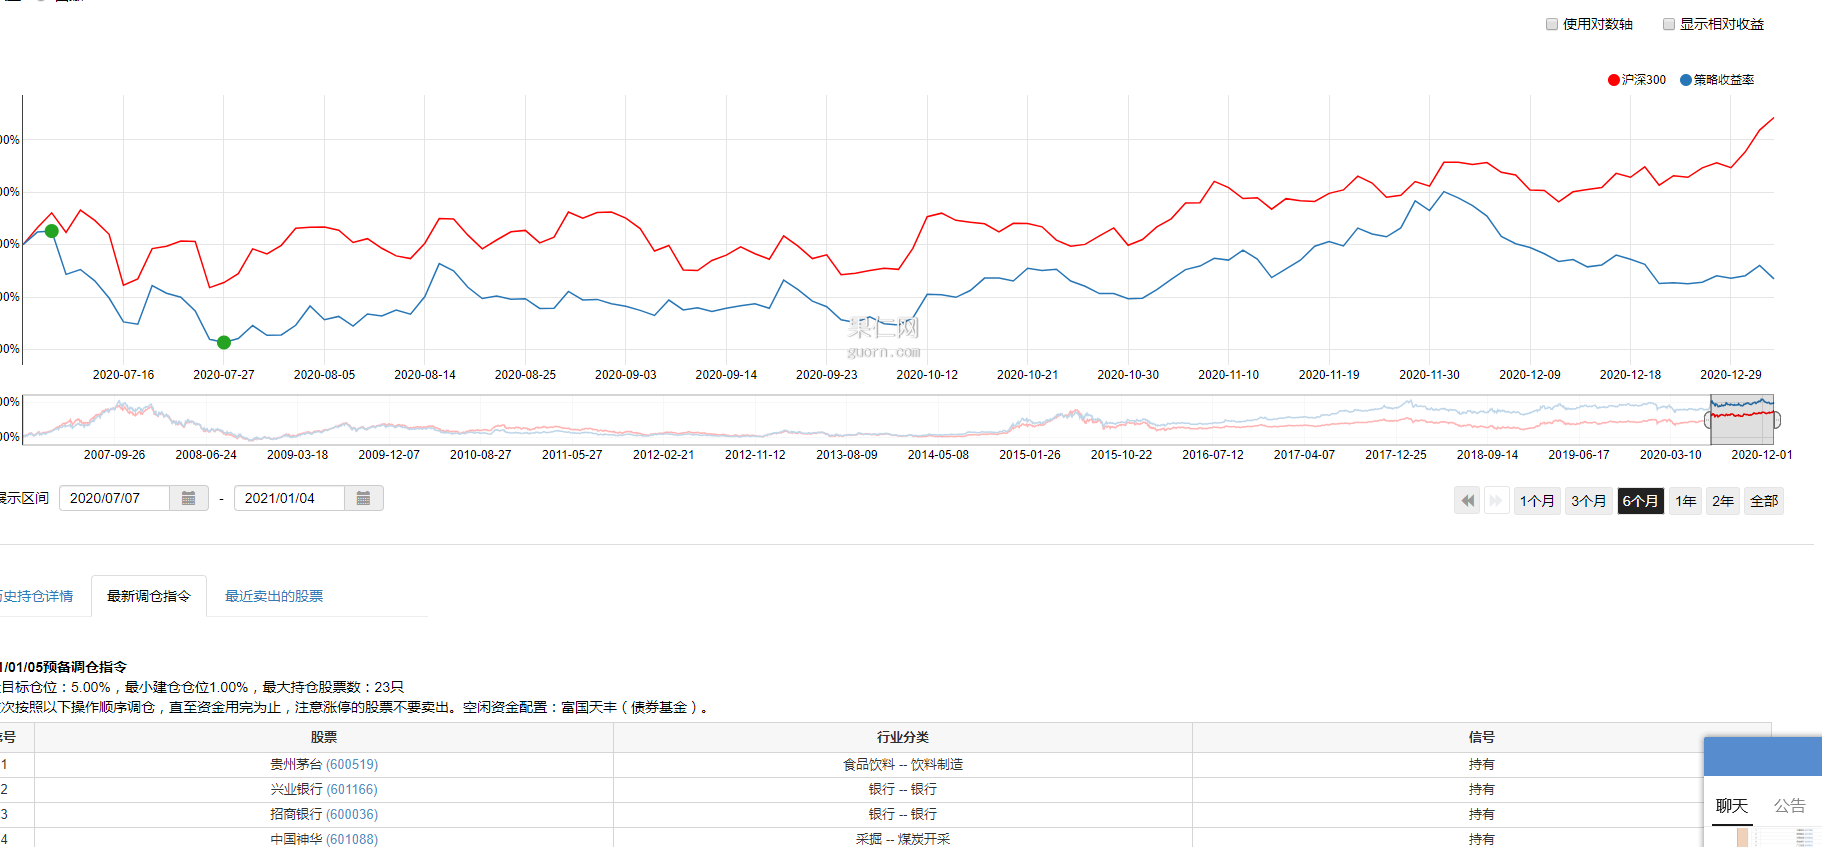Switch to the 聊天 chat tab
Image resolution: width=1822 pixels, height=847 pixels.
pyautogui.click(x=1732, y=806)
